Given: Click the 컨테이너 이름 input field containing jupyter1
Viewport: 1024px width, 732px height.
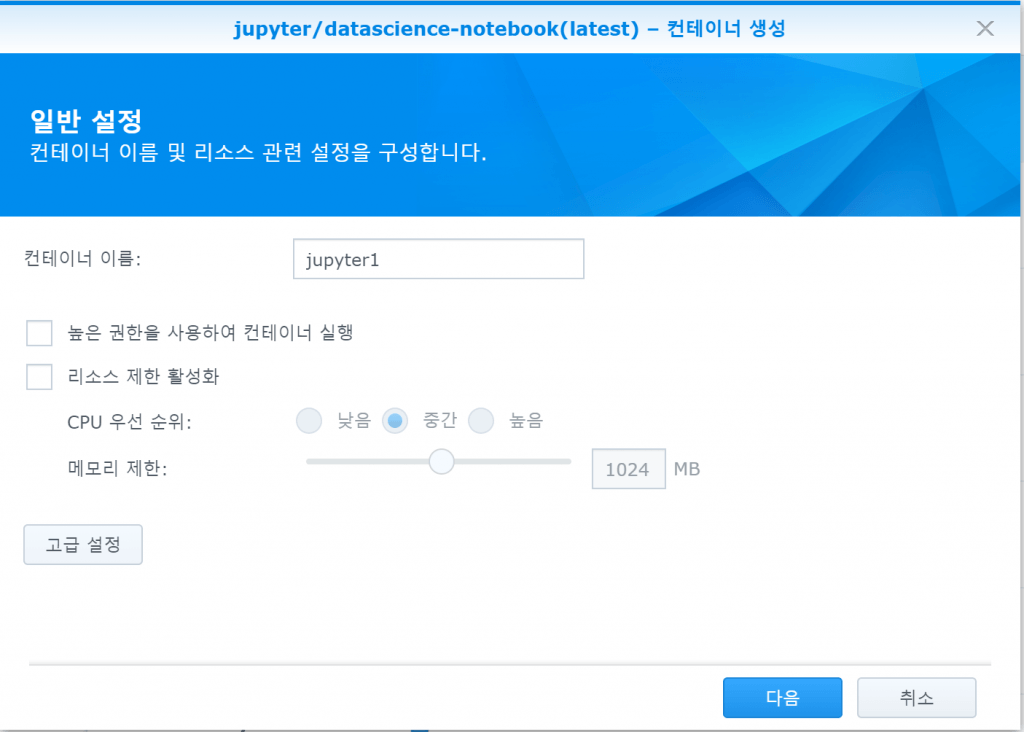Looking at the screenshot, I should tap(438, 259).
